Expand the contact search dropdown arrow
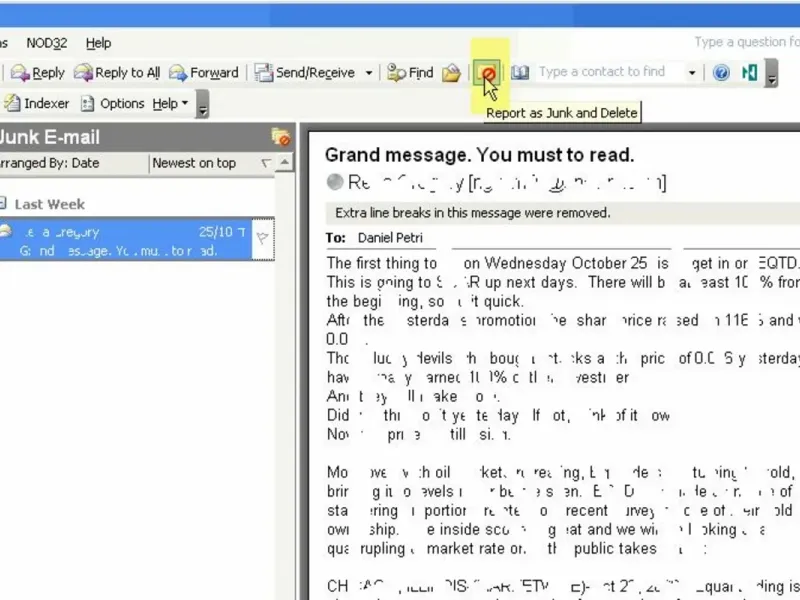Viewport: 800px width, 600px height. 692,72
